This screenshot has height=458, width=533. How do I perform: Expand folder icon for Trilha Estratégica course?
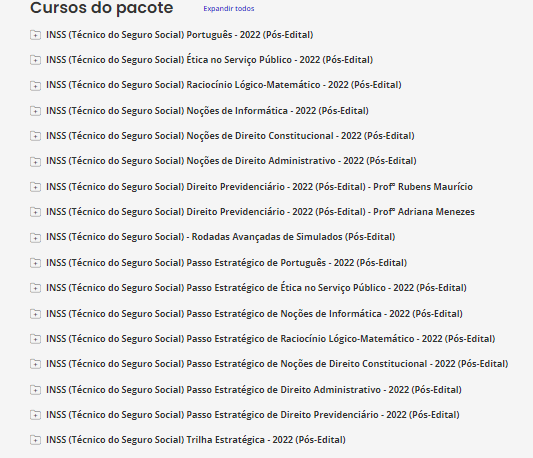click(35, 440)
